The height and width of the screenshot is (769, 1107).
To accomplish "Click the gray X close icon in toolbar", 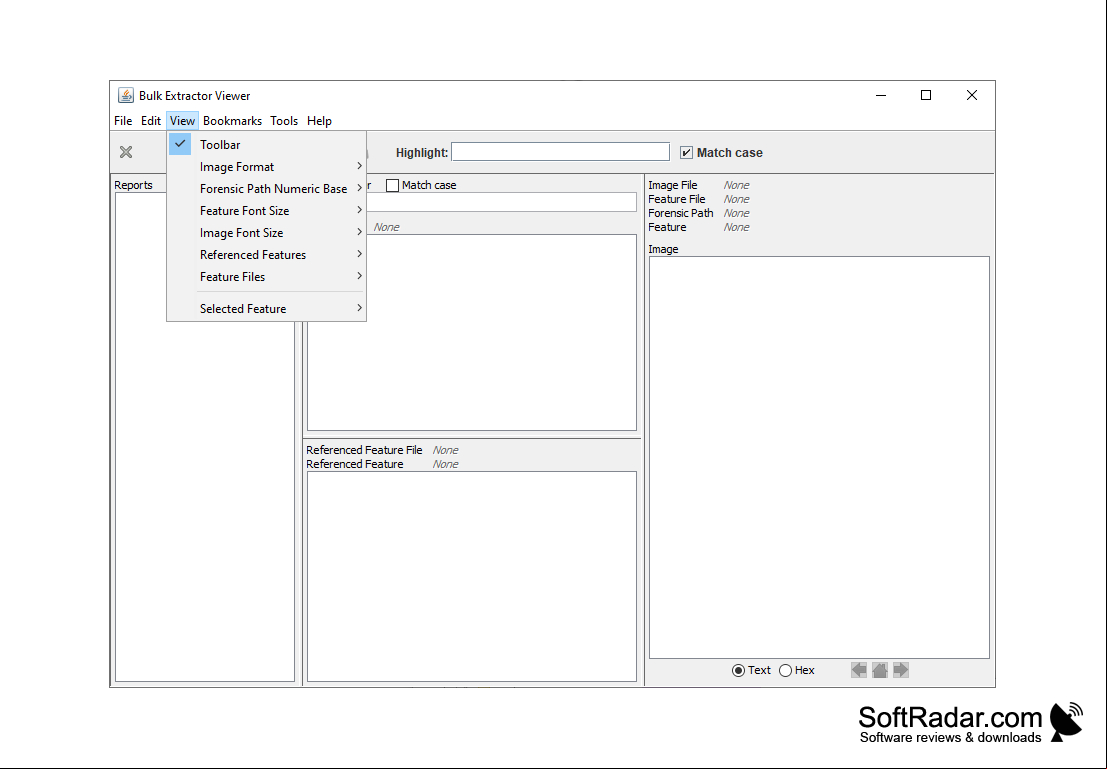I will [x=126, y=152].
